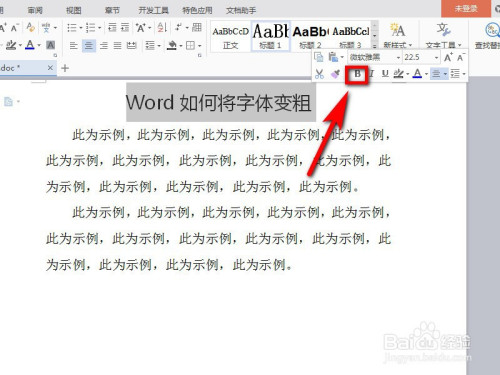Apply the 标题 2 style
The width and height of the screenshot is (500, 375).
310,37
